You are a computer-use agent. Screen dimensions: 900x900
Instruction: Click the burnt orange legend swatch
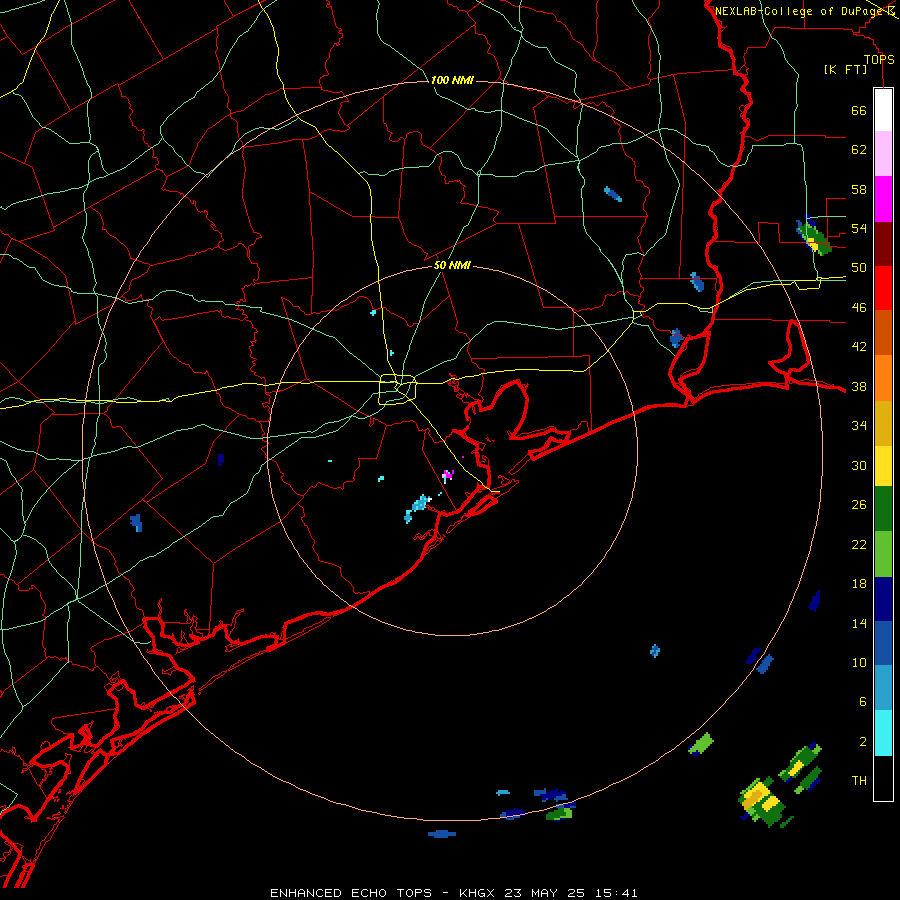(883, 332)
